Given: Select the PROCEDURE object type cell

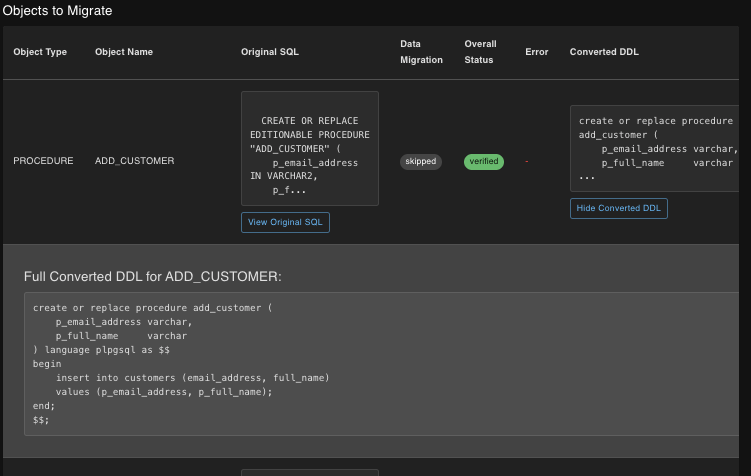Looking at the screenshot, I should pyautogui.click(x=43, y=161).
